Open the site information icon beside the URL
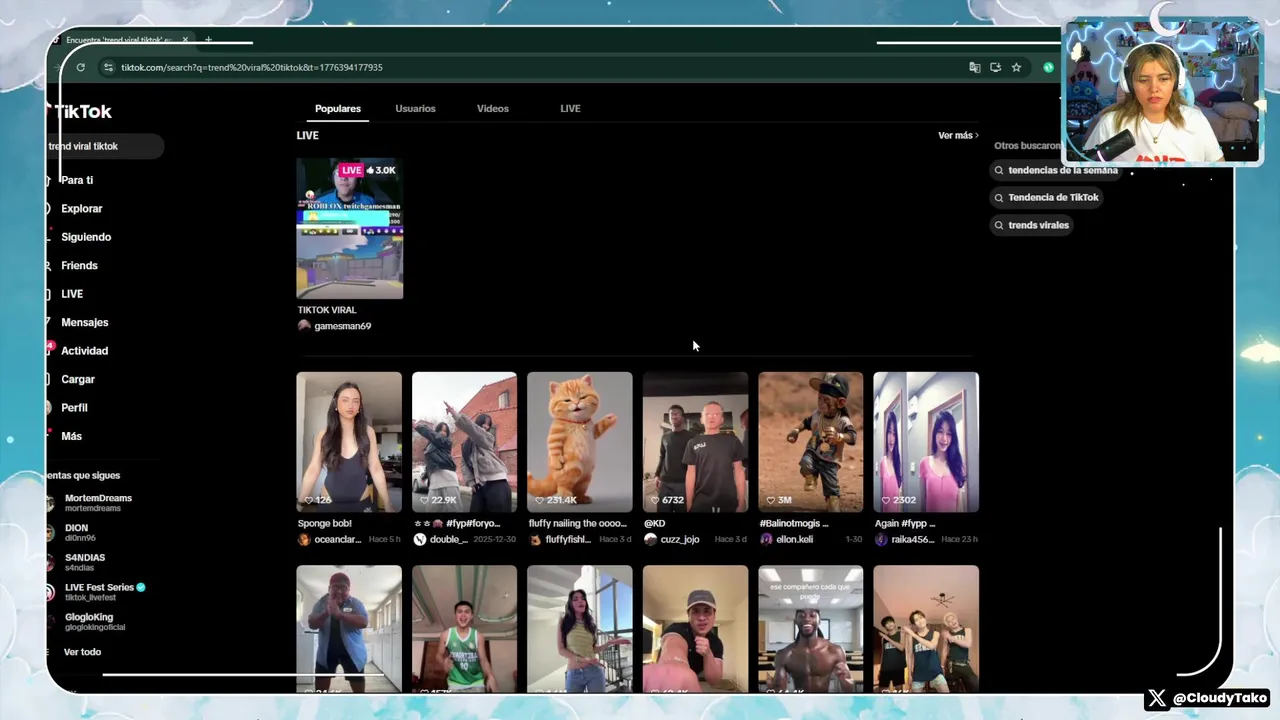Viewport: 1280px width, 720px height. (x=108, y=67)
